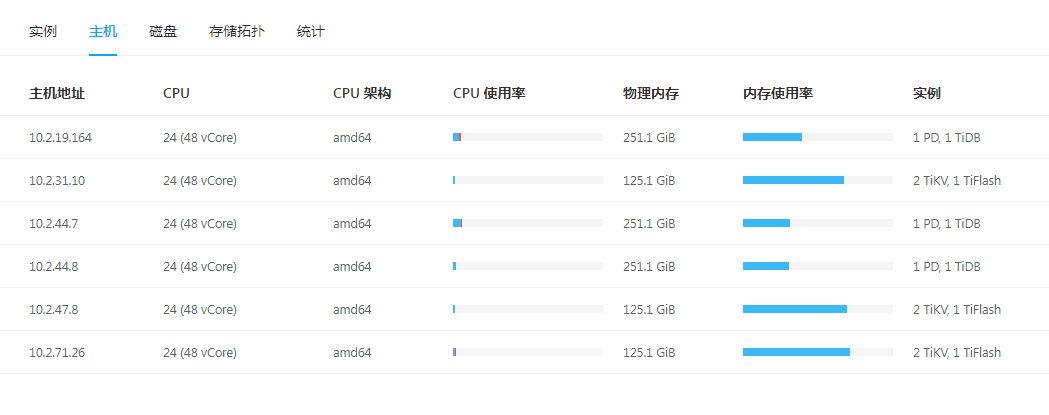Click the CPU usage bar for 10.2.44.7
This screenshot has width=1049, height=415.
pyautogui.click(x=527, y=223)
